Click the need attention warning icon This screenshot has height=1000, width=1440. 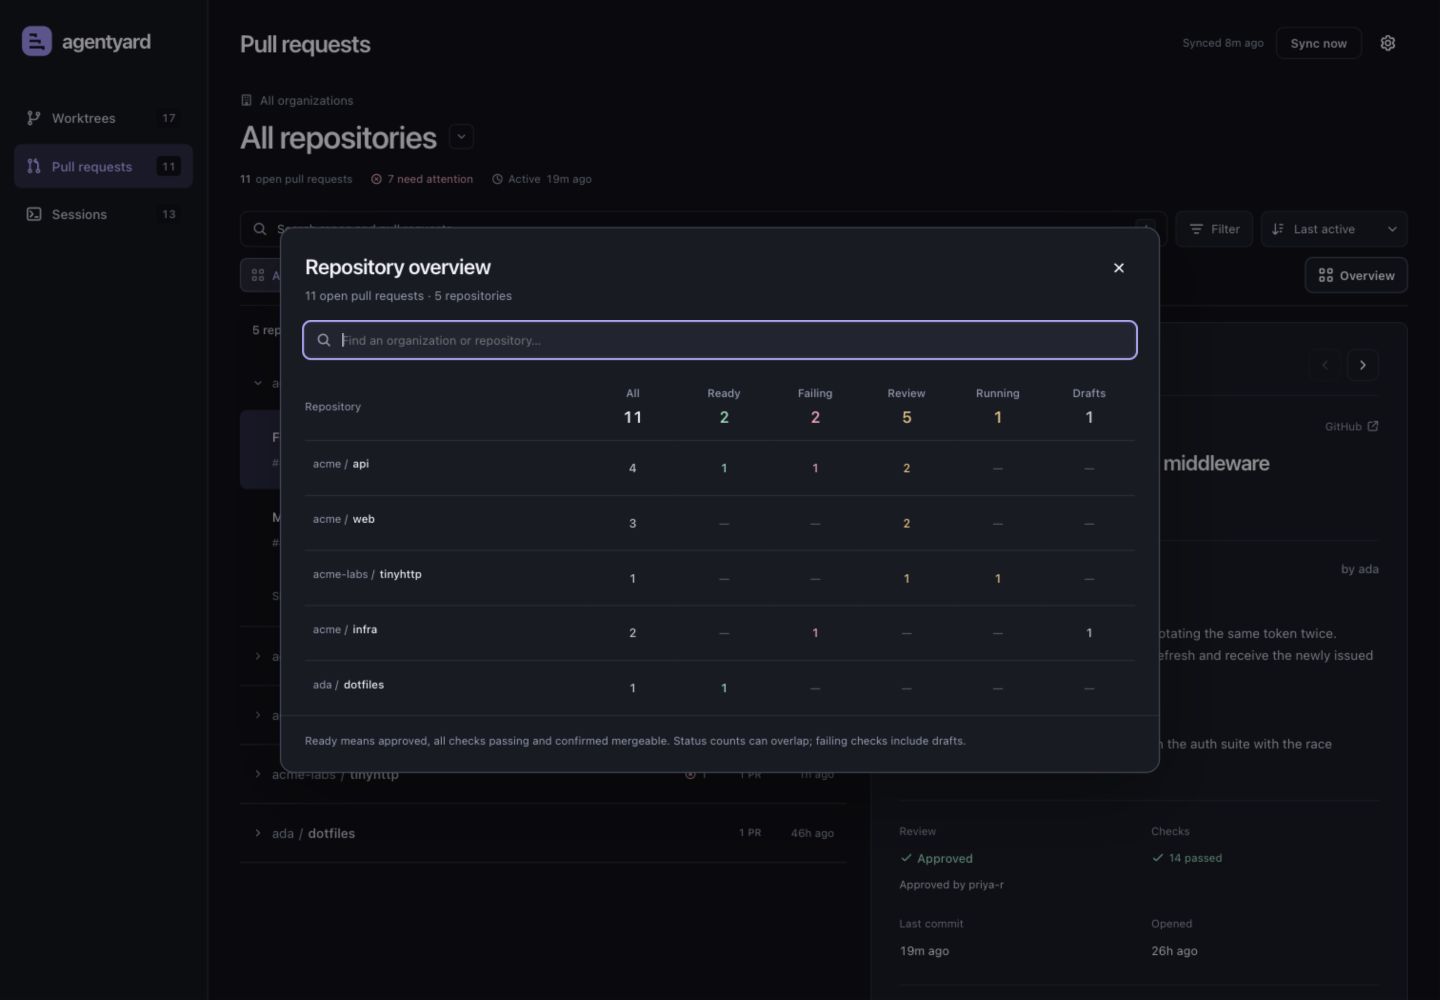tap(376, 179)
